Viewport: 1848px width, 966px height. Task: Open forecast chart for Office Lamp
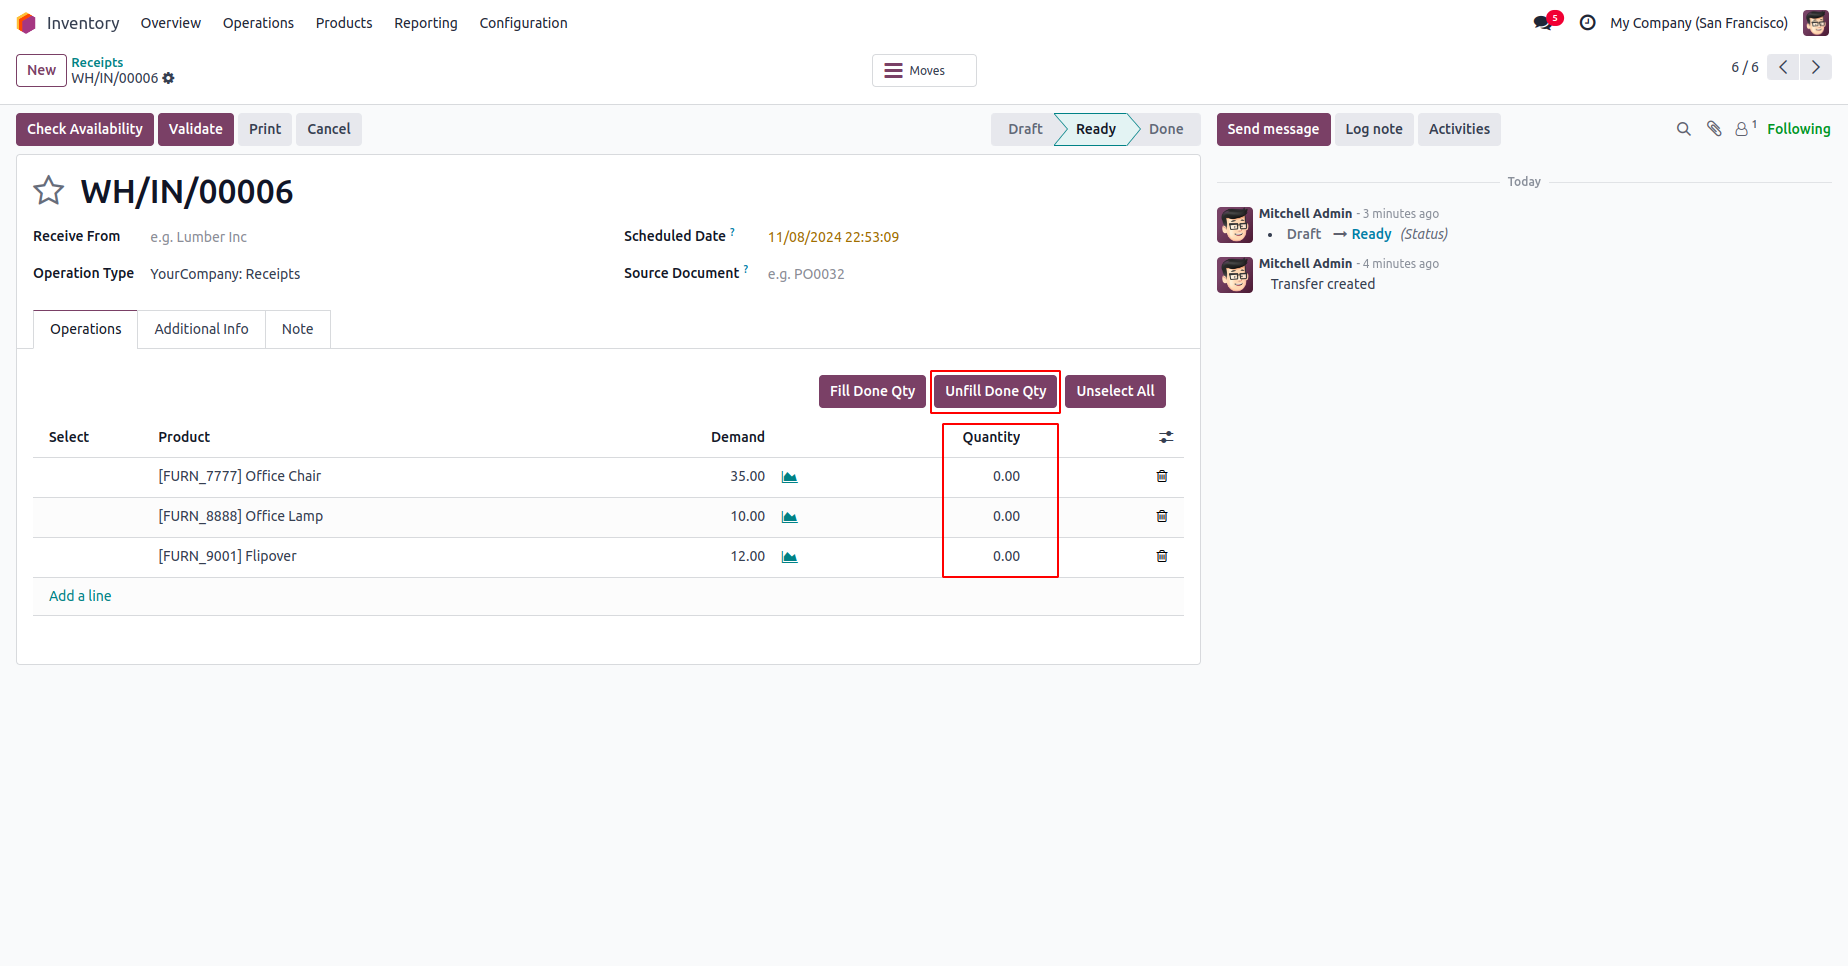789,517
